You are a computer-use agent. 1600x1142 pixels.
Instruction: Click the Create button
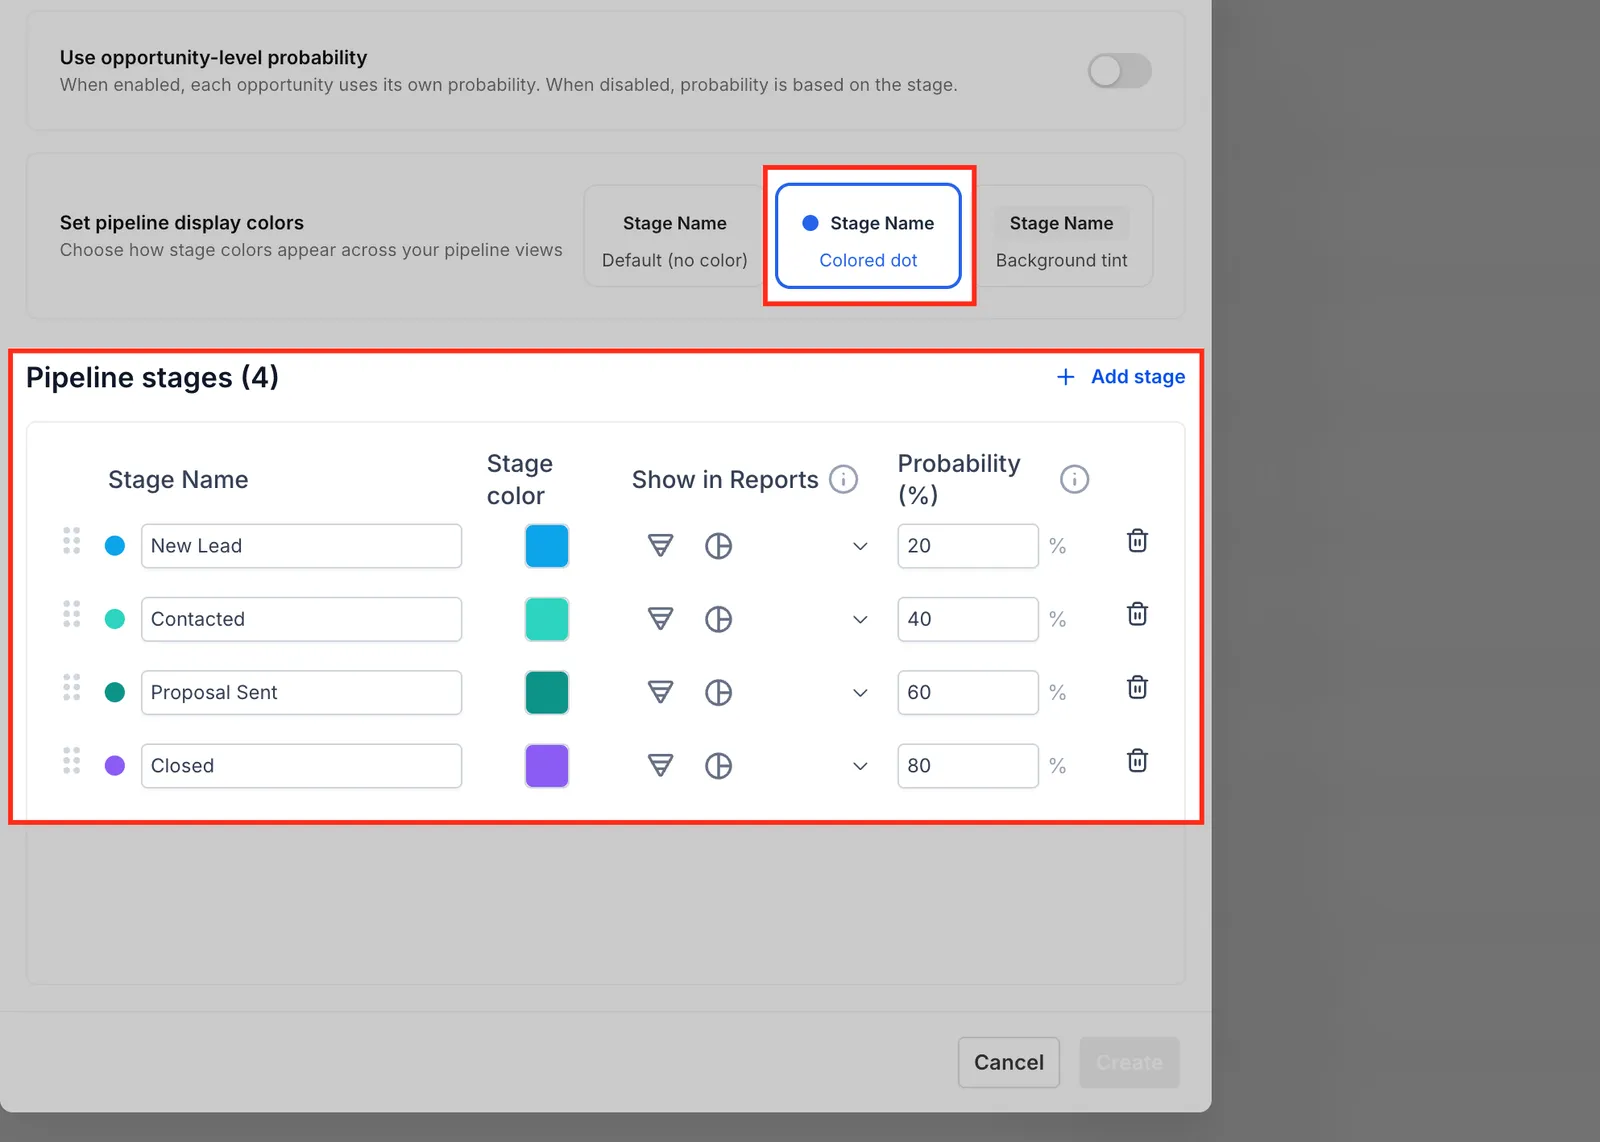pyautogui.click(x=1129, y=1062)
